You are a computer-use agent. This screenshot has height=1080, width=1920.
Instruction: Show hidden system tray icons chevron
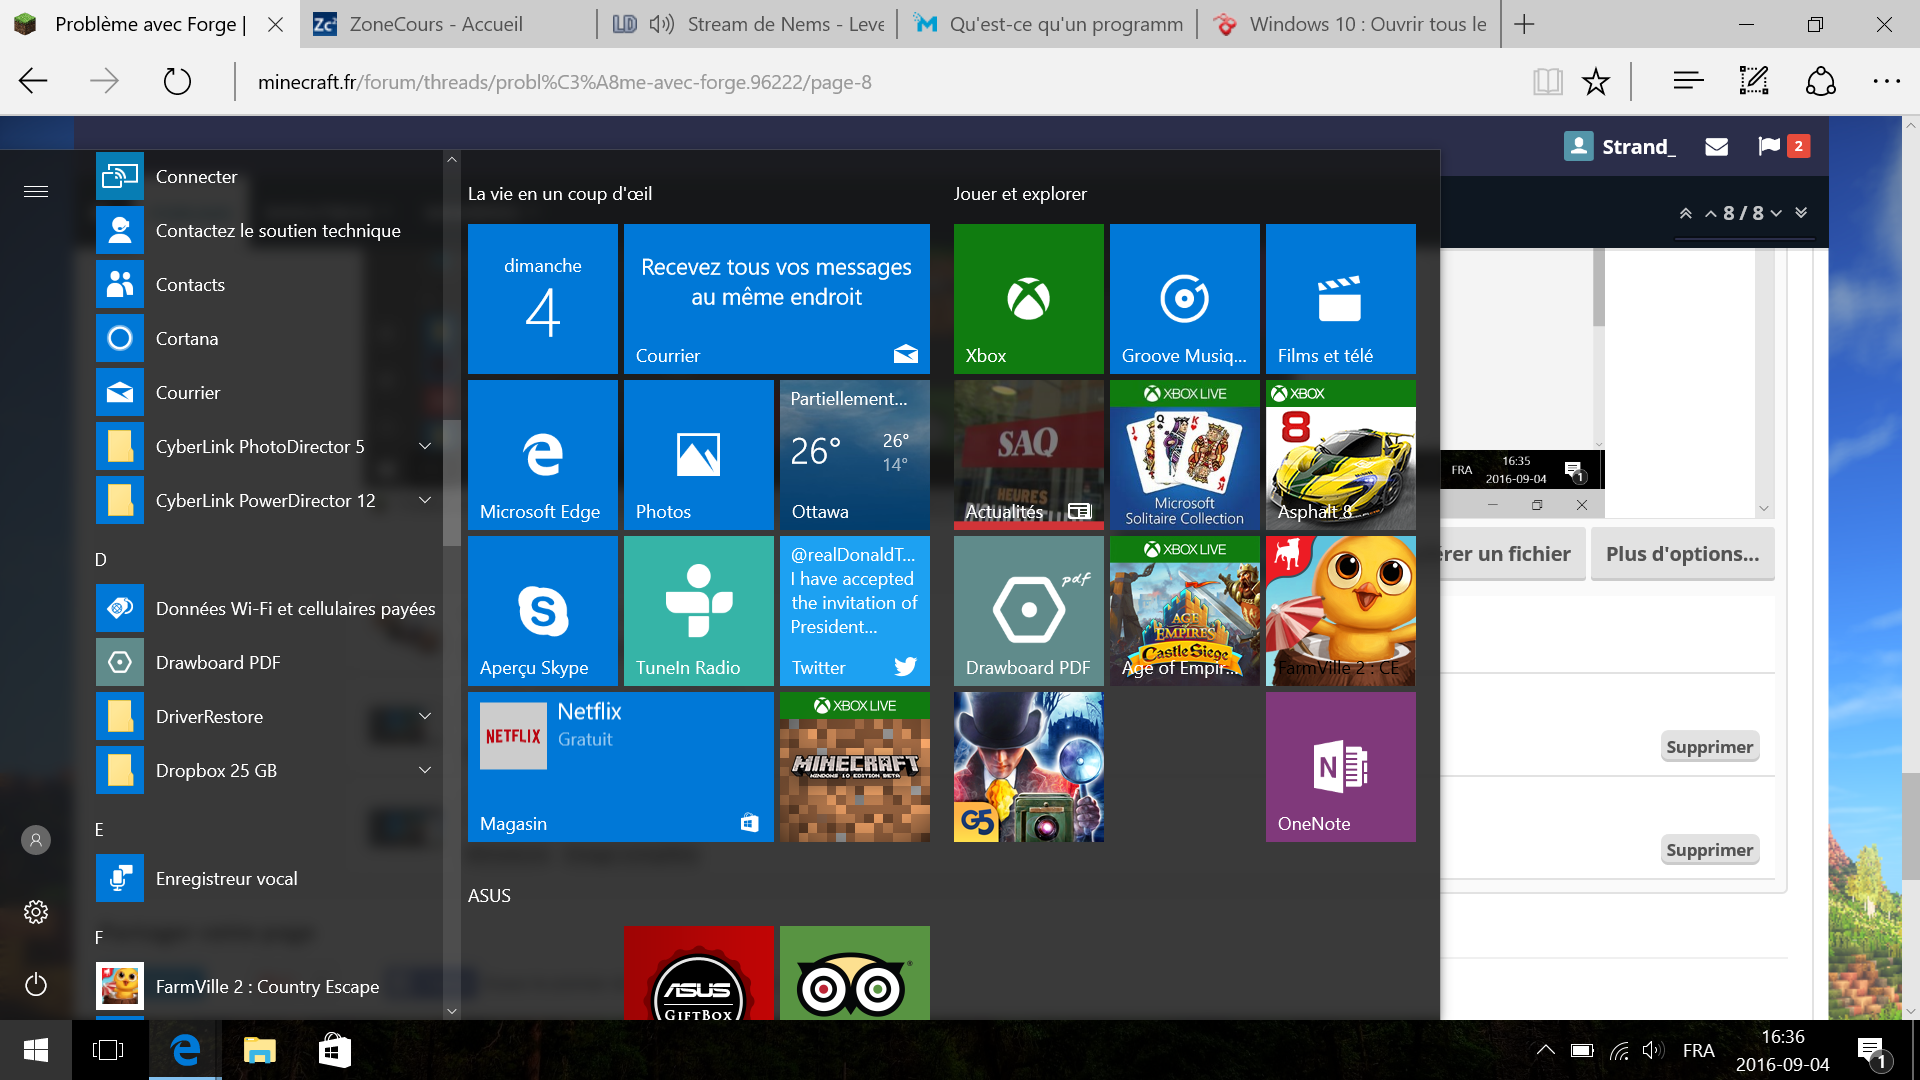(x=1545, y=1050)
